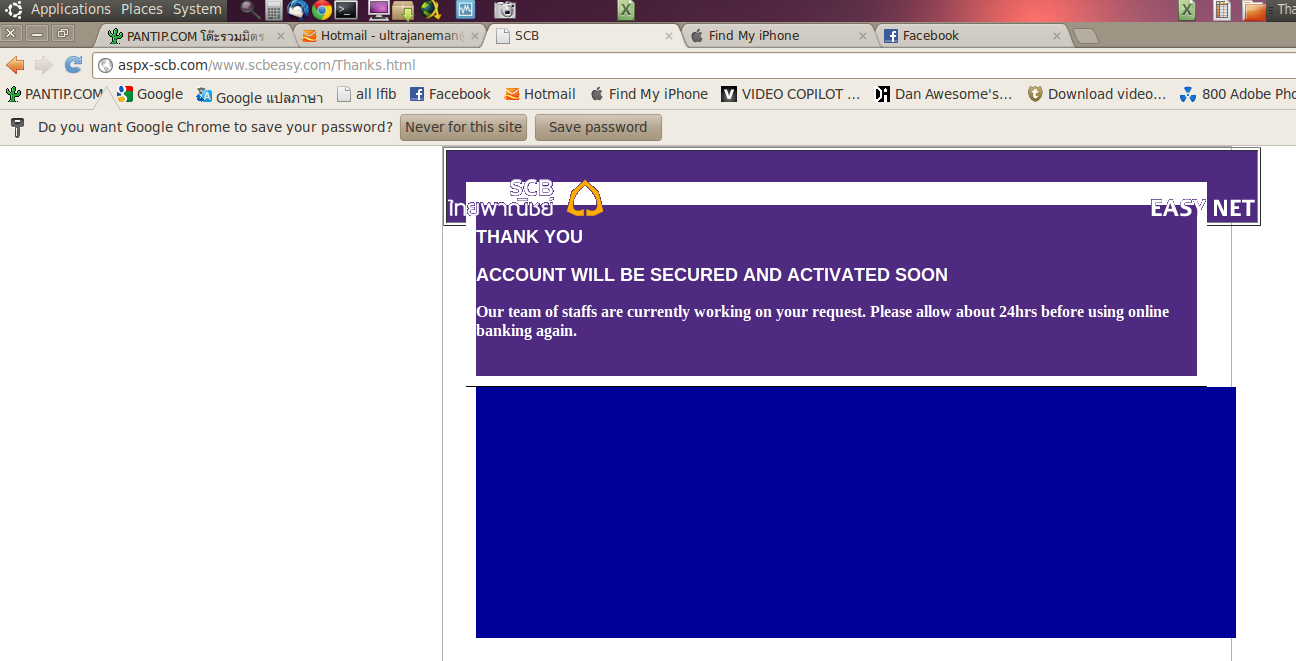The width and height of the screenshot is (1296, 661).
Task: Close the Find My iPhone tab
Action: click(x=863, y=36)
